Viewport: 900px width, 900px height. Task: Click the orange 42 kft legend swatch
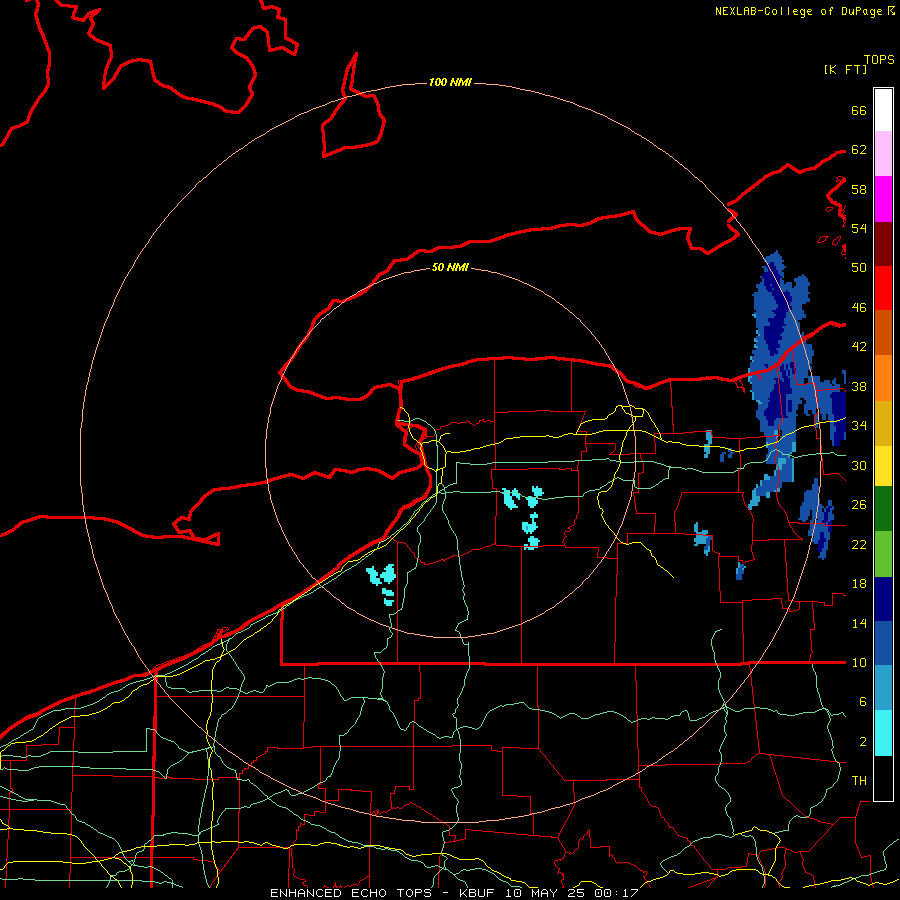(x=883, y=378)
